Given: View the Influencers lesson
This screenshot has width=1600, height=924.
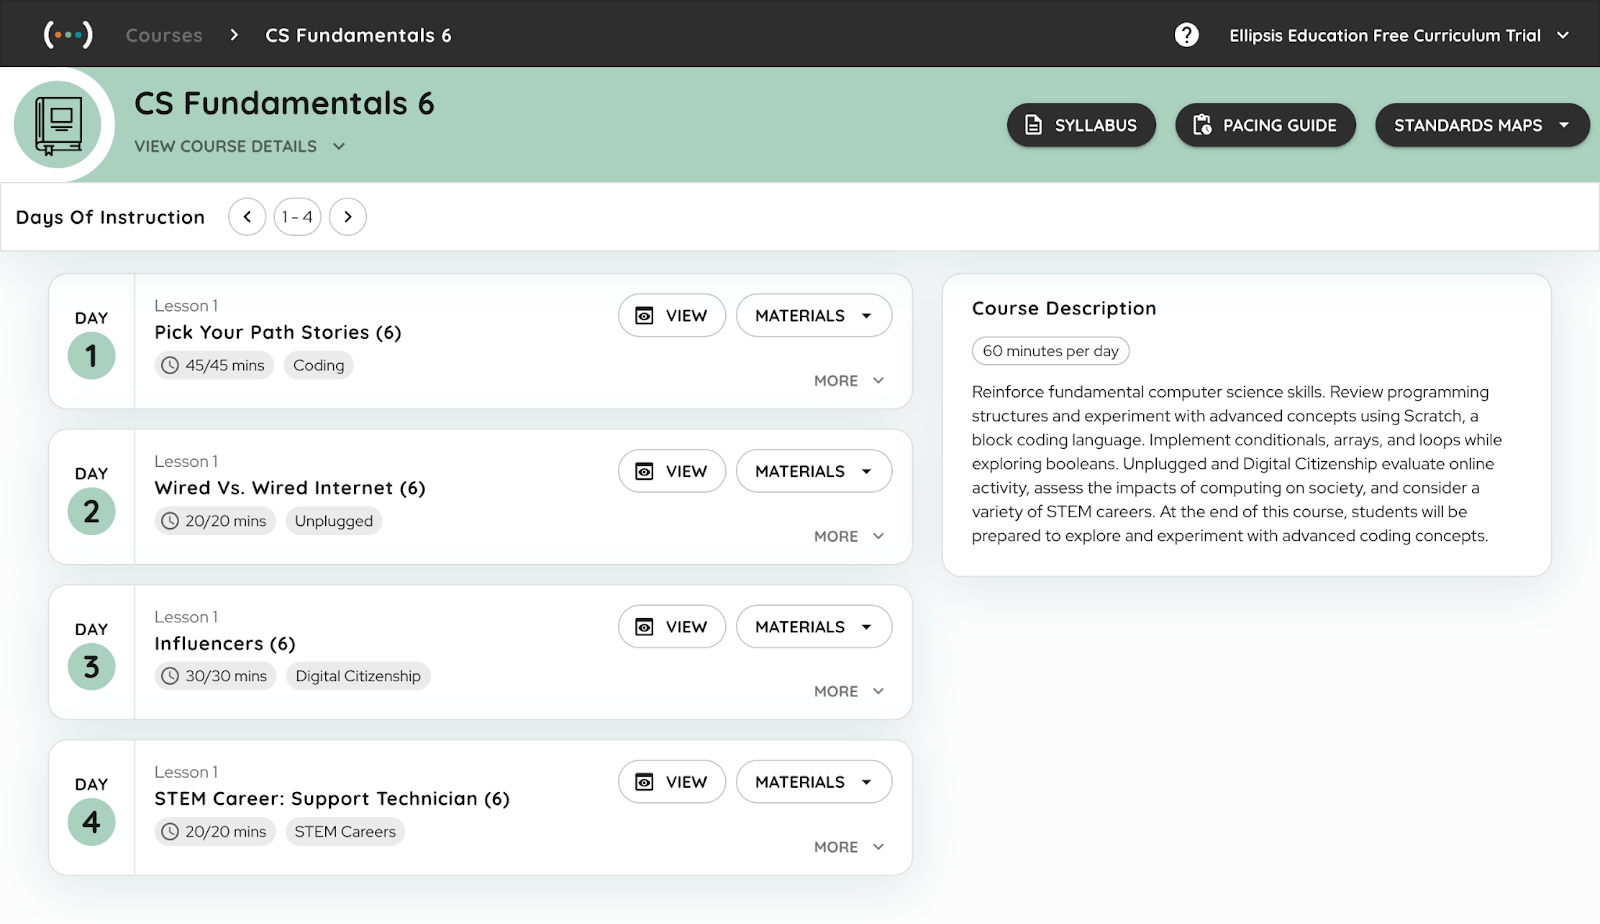Looking at the screenshot, I should [672, 627].
